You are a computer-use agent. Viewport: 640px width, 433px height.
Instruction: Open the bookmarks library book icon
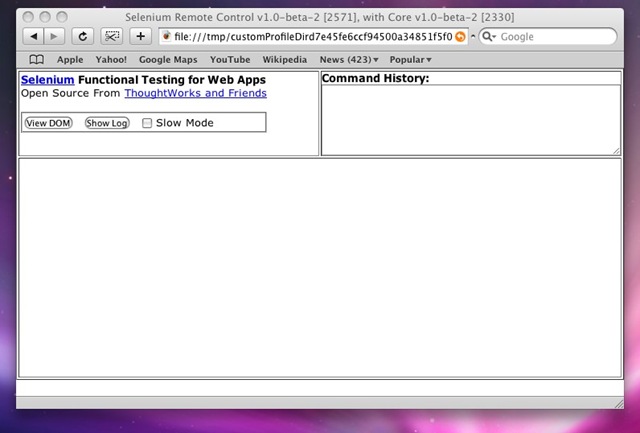[x=36, y=60]
